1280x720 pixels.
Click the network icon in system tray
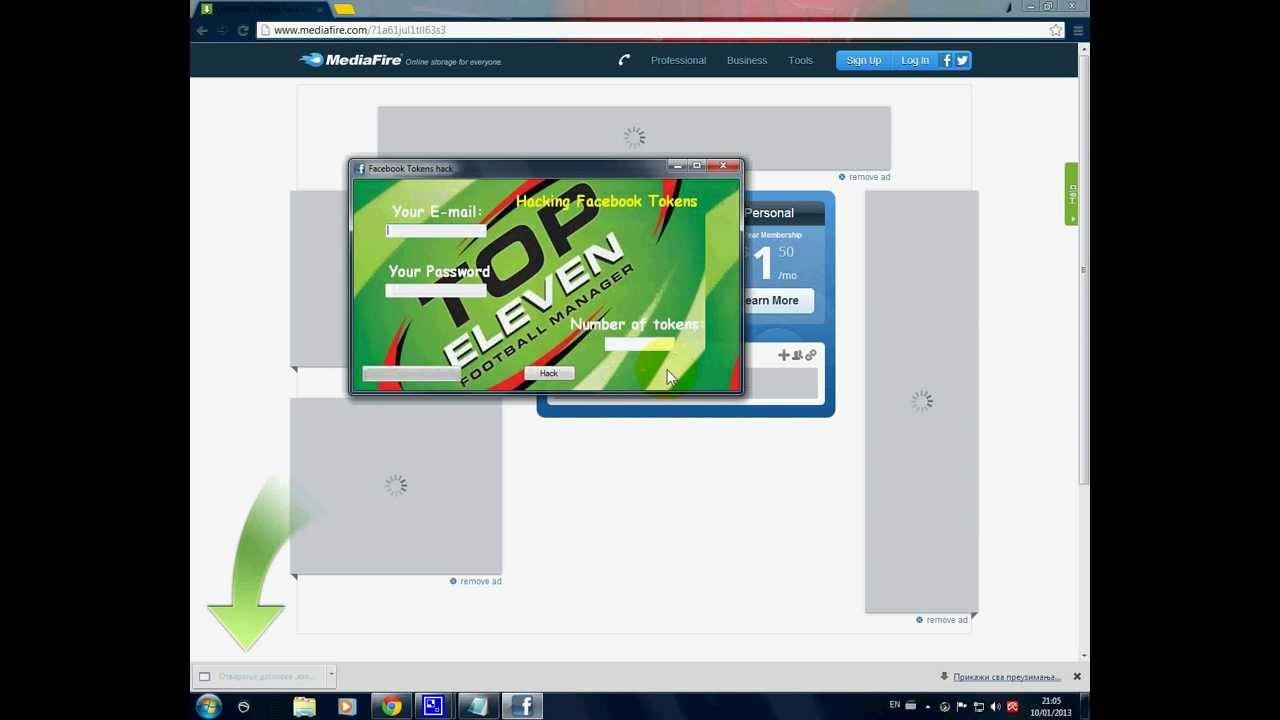979,707
